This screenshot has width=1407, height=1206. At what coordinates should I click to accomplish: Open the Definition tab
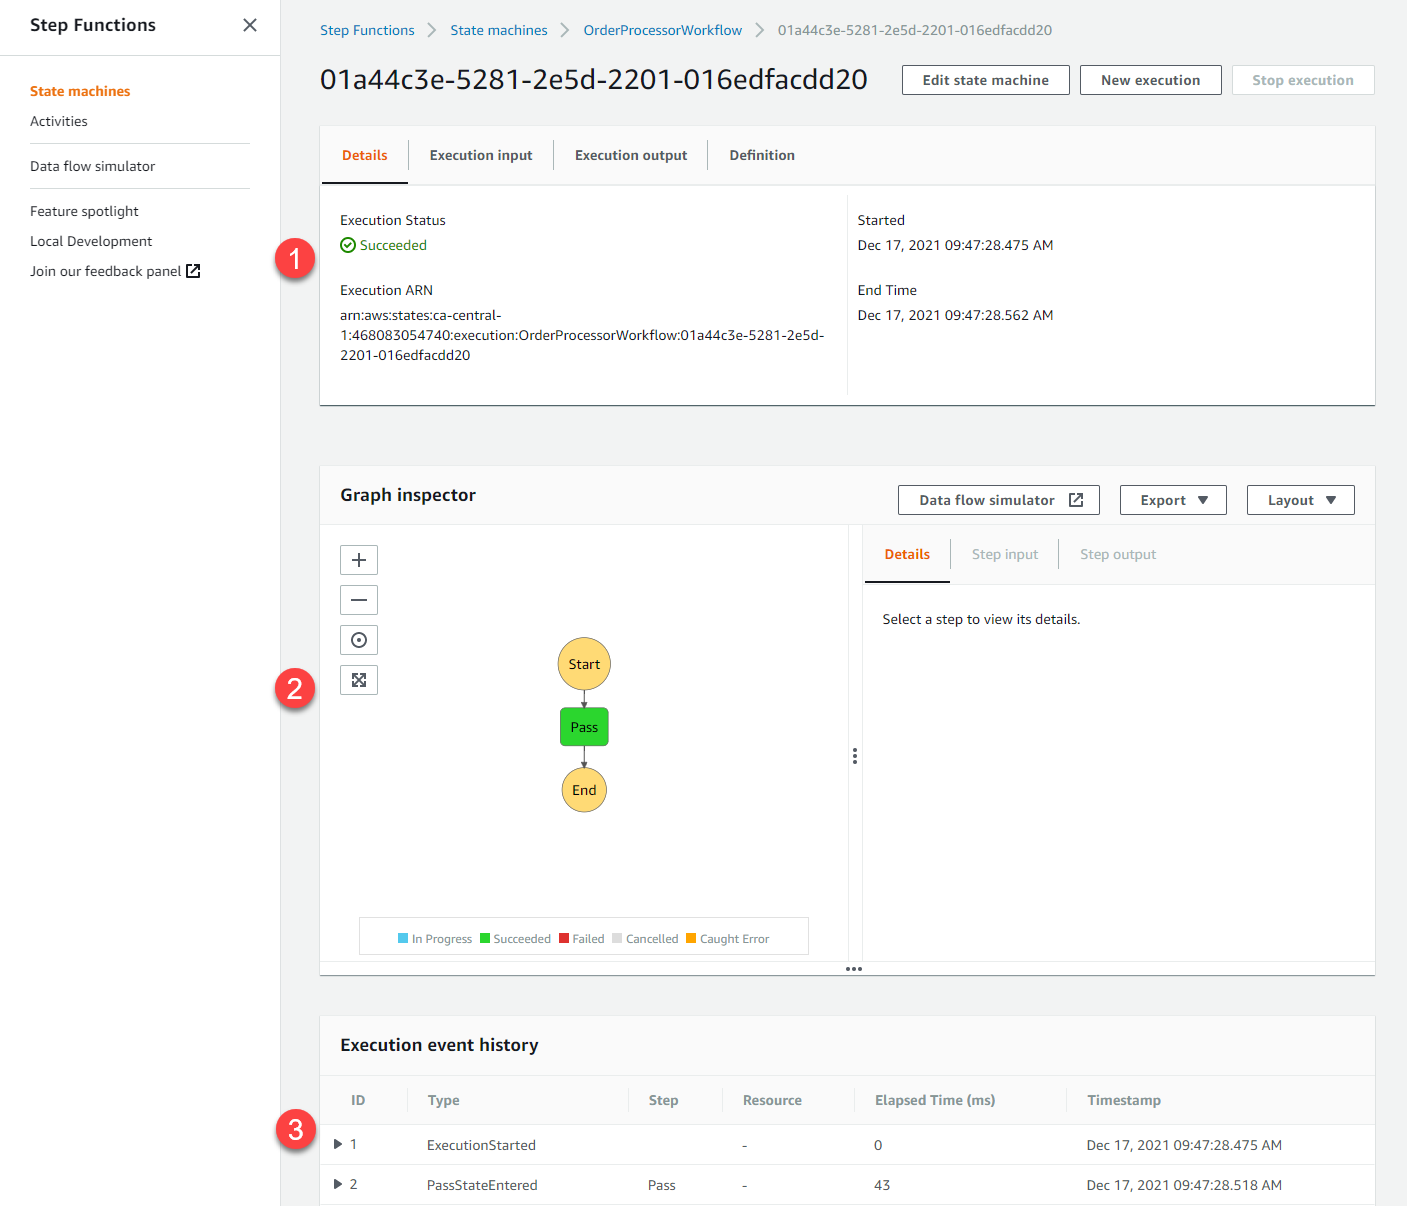coord(762,155)
